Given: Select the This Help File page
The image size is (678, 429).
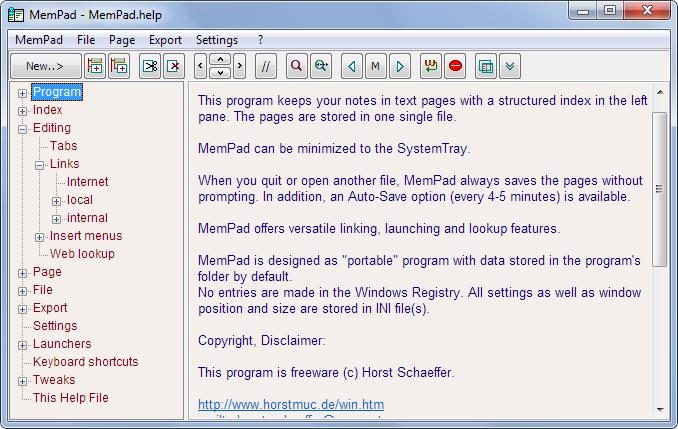Looking at the screenshot, I should point(71,398).
